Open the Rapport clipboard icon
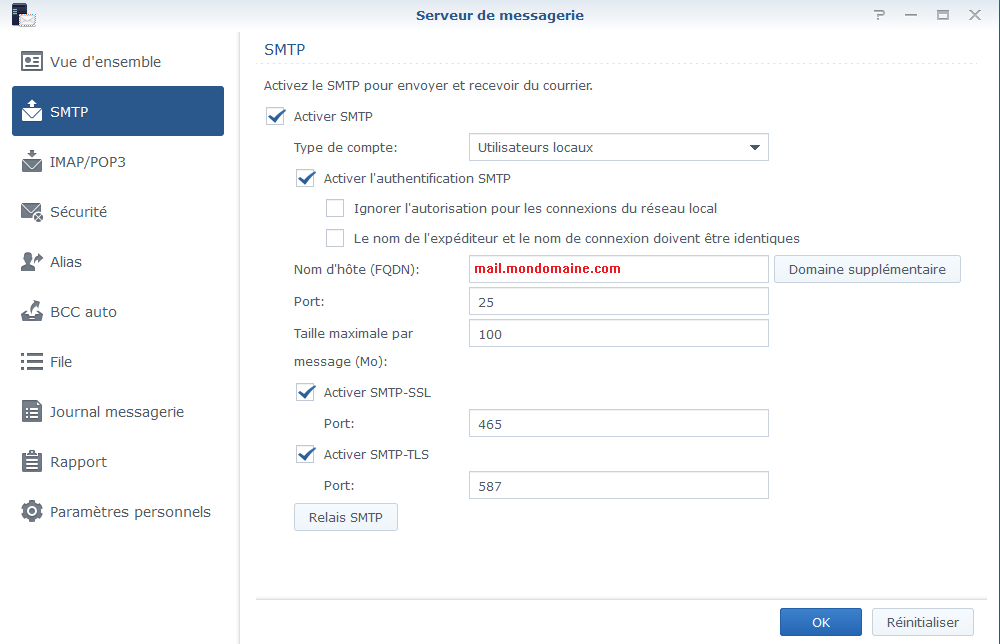Viewport: 1000px width, 644px height. tap(32, 462)
